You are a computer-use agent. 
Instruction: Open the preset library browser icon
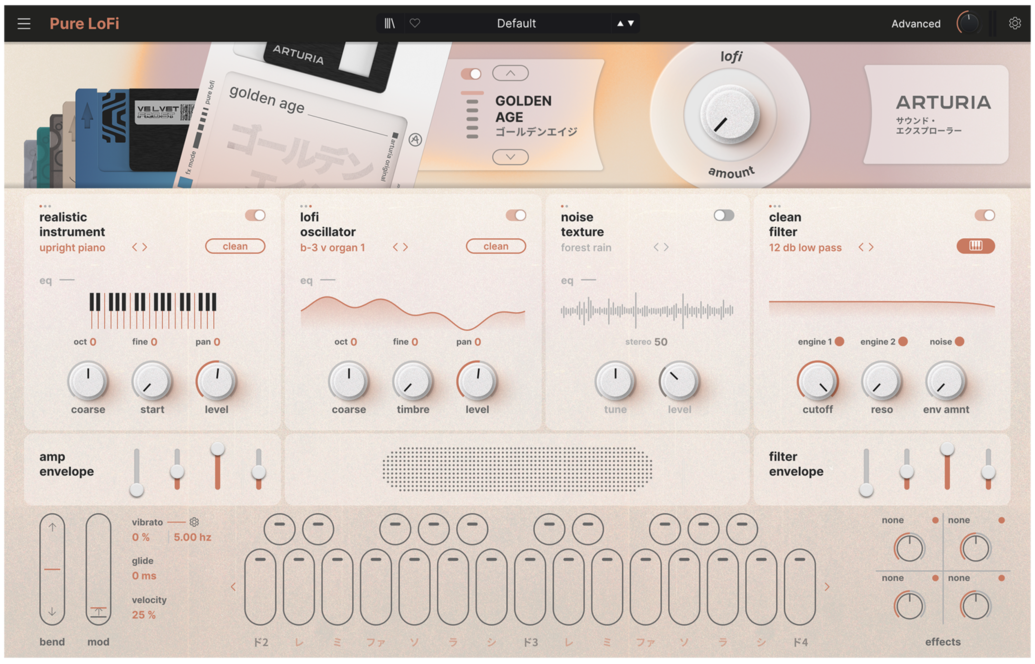(x=389, y=23)
